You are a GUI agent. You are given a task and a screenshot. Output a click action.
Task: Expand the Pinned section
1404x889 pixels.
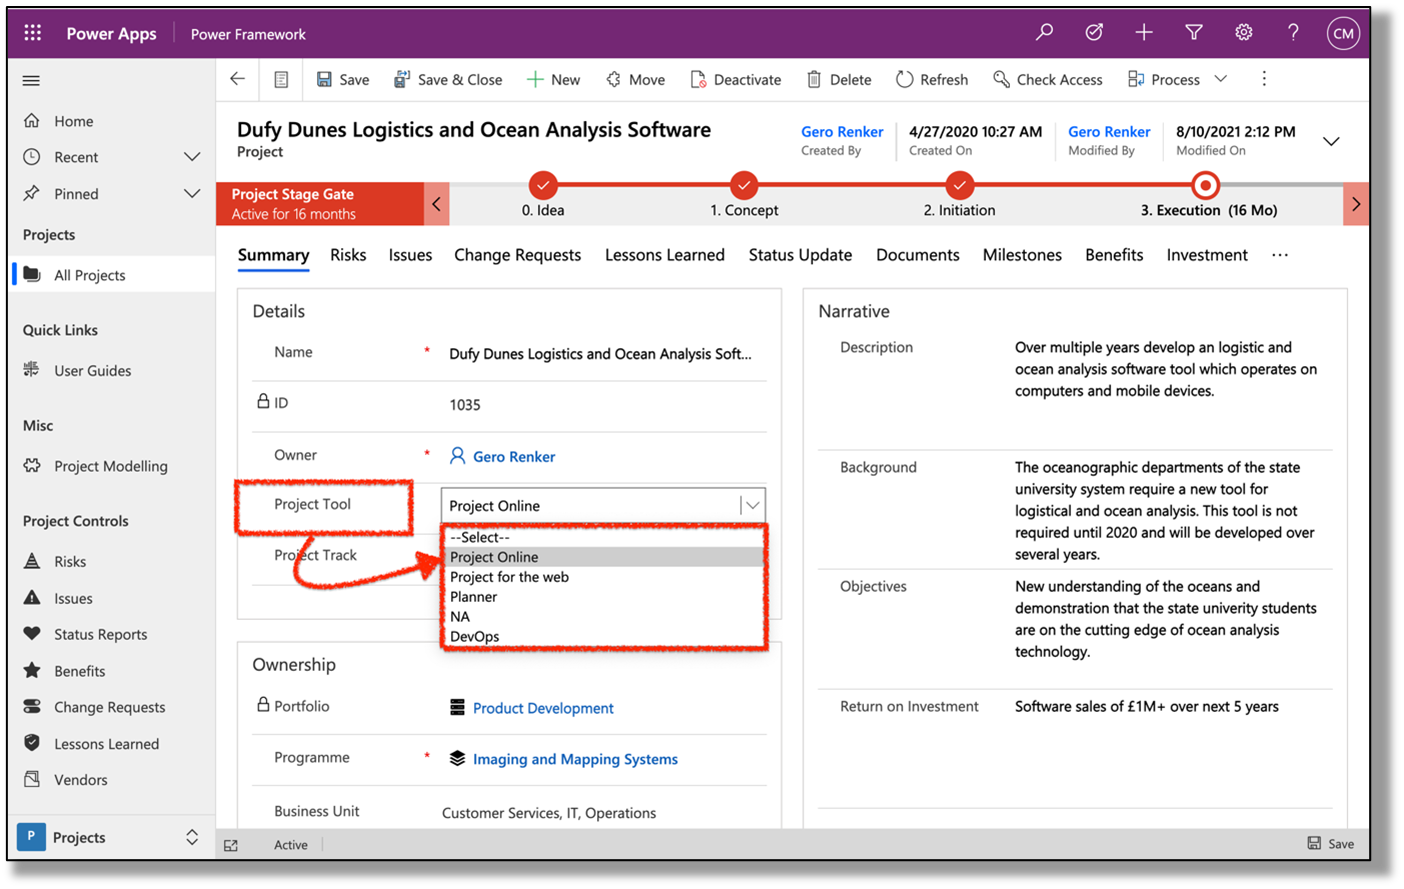pos(192,194)
